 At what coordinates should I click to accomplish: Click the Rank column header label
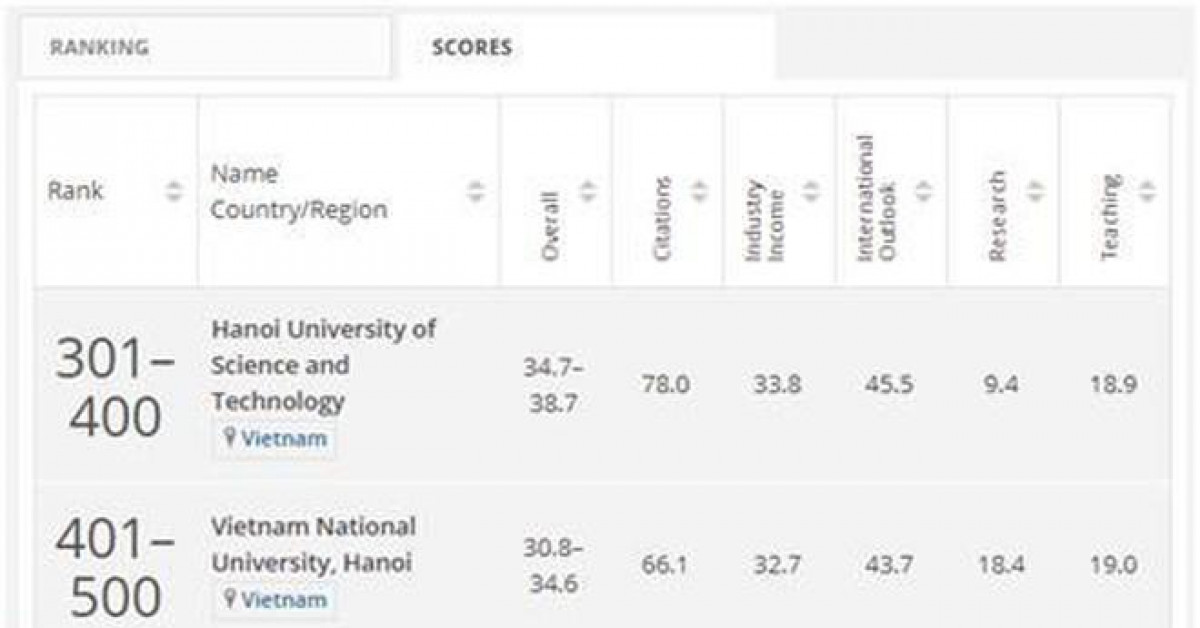[x=76, y=191]
